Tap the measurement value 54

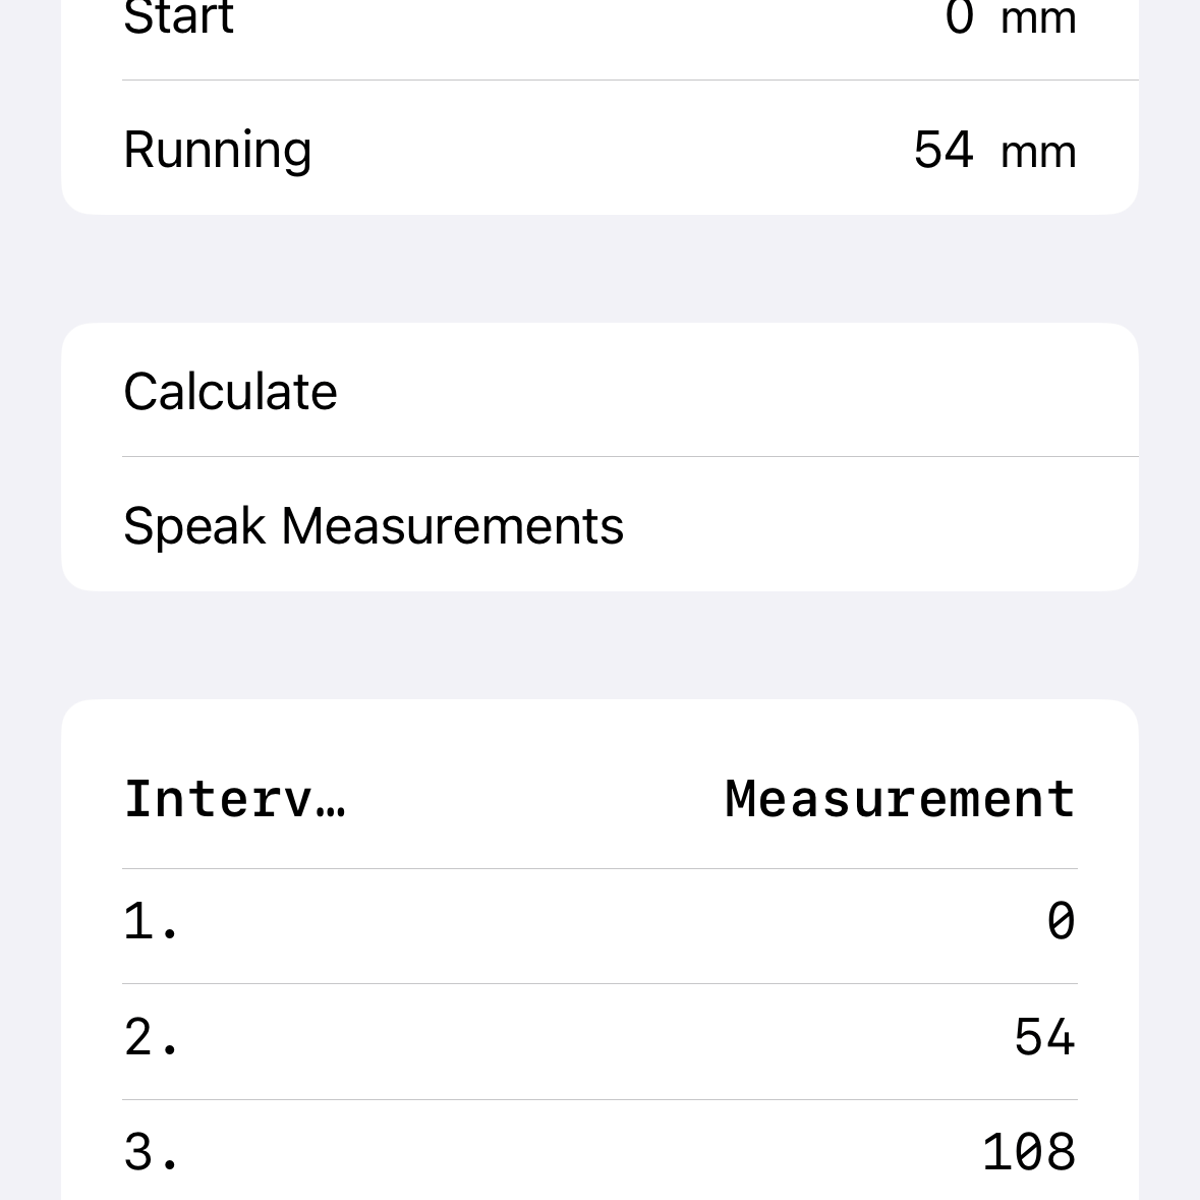1044,1038
